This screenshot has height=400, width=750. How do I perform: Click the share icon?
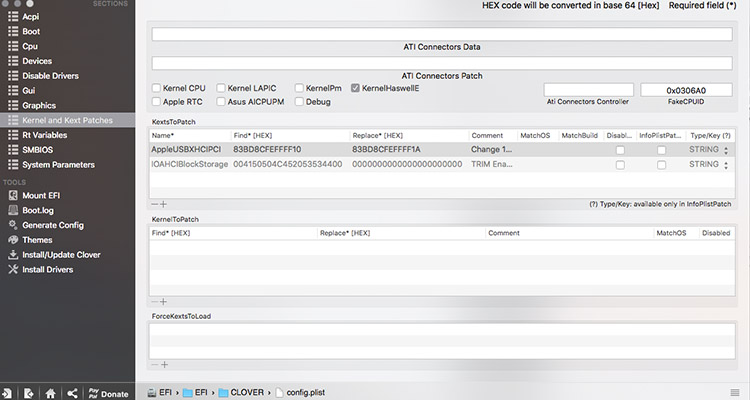coord(72,393)
